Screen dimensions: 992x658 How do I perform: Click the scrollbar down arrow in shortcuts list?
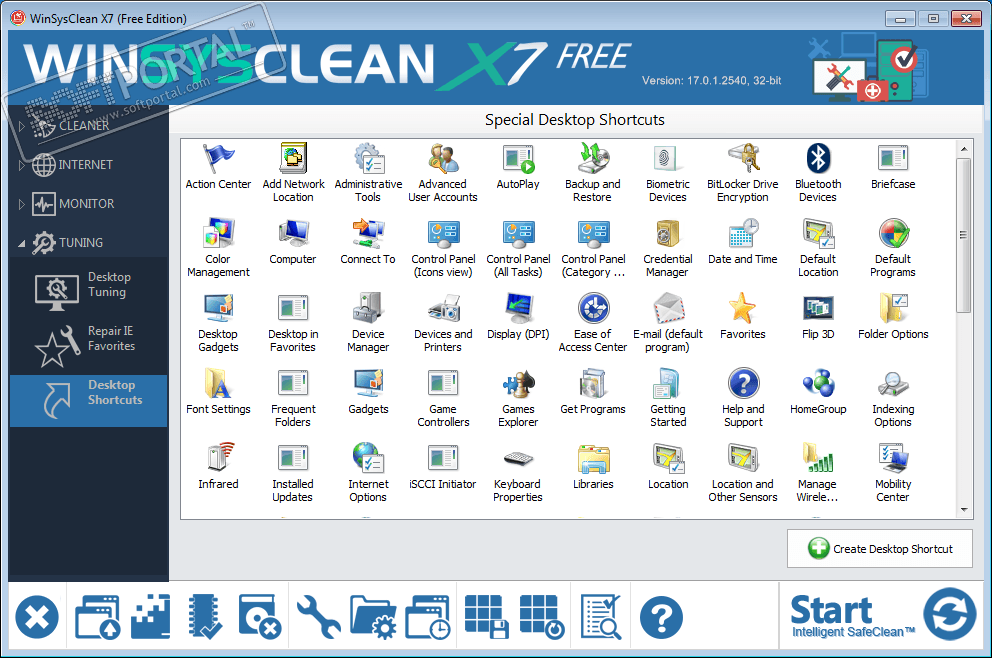pyautogui.click(x=964, y=510)
